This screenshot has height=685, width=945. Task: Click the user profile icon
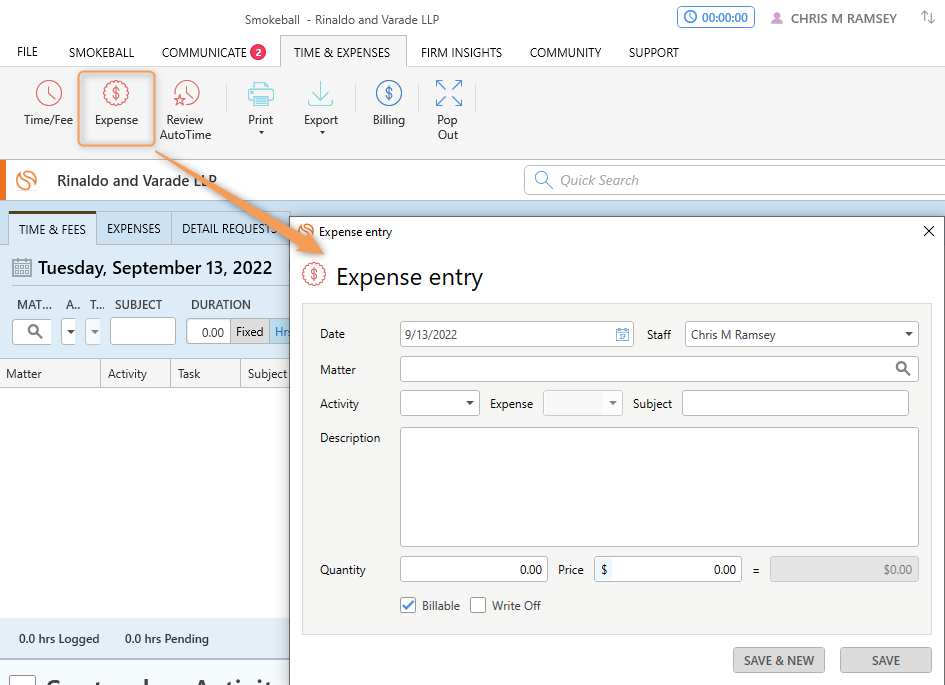777,18
